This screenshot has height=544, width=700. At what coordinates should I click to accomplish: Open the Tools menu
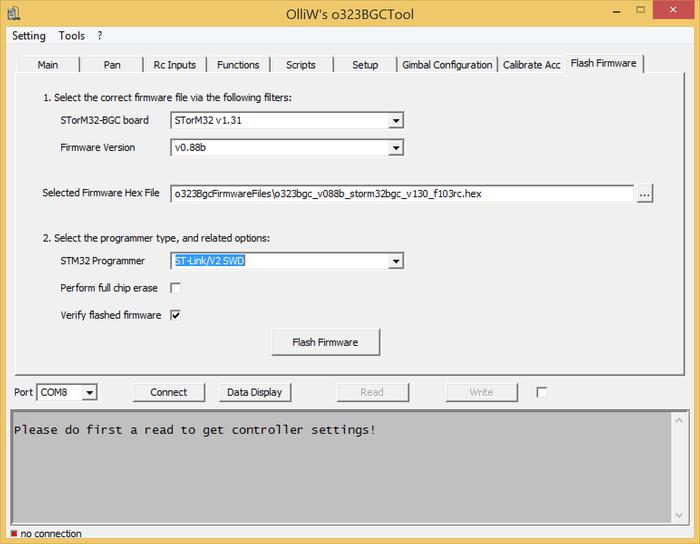72,36
